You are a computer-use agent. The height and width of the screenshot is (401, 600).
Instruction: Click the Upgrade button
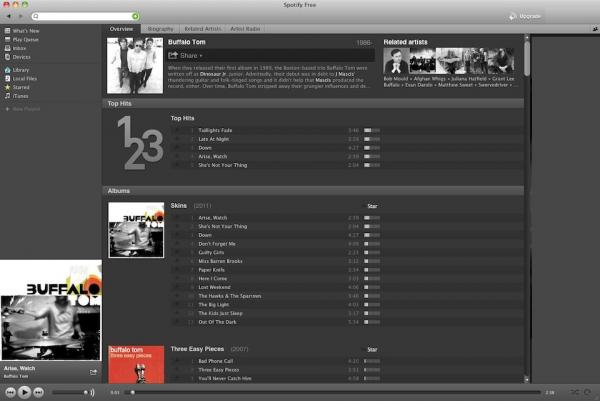pos(525,16)
